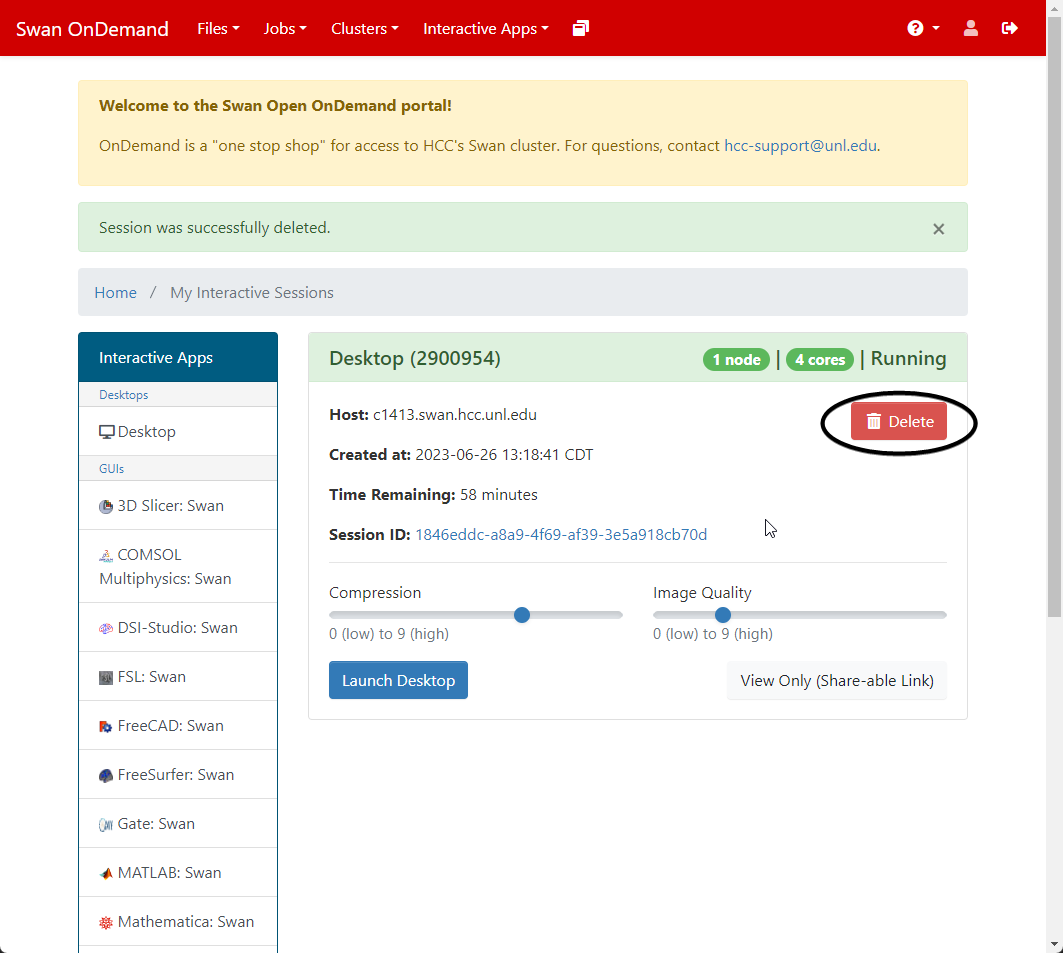The height and width of the screenshot is (953, 1063).
Task: Expand the Clusters dropdown
Action: click(364, 29)
